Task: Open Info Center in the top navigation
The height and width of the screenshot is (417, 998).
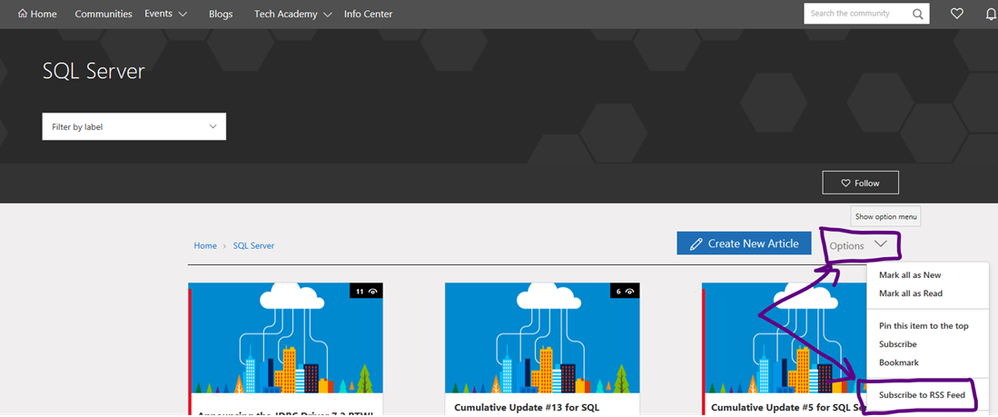Action: tap(368, 13)
